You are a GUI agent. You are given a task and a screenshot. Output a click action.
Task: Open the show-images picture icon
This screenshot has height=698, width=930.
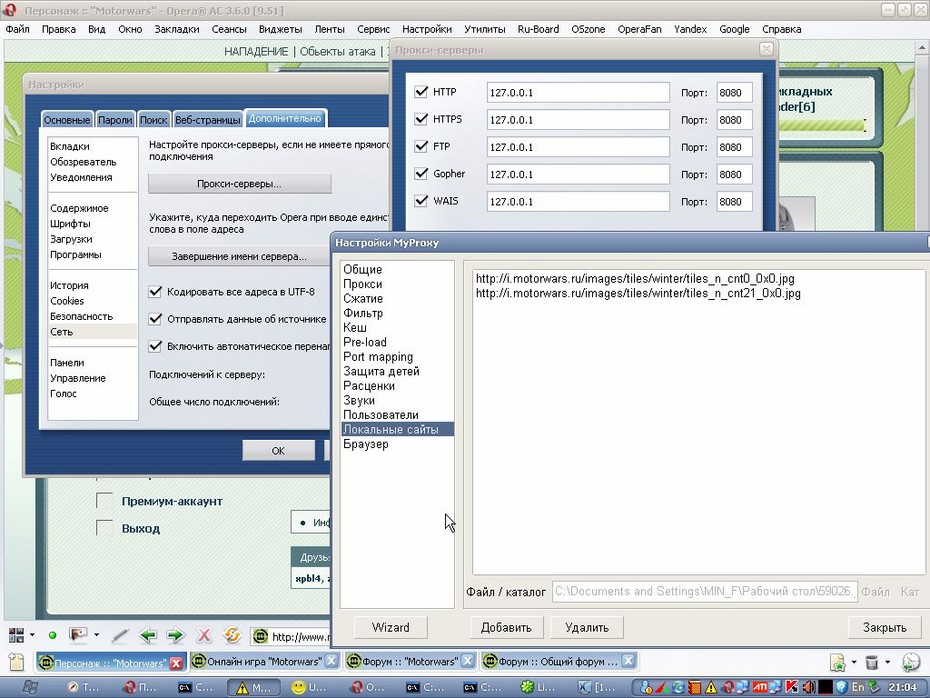(78, 635)
